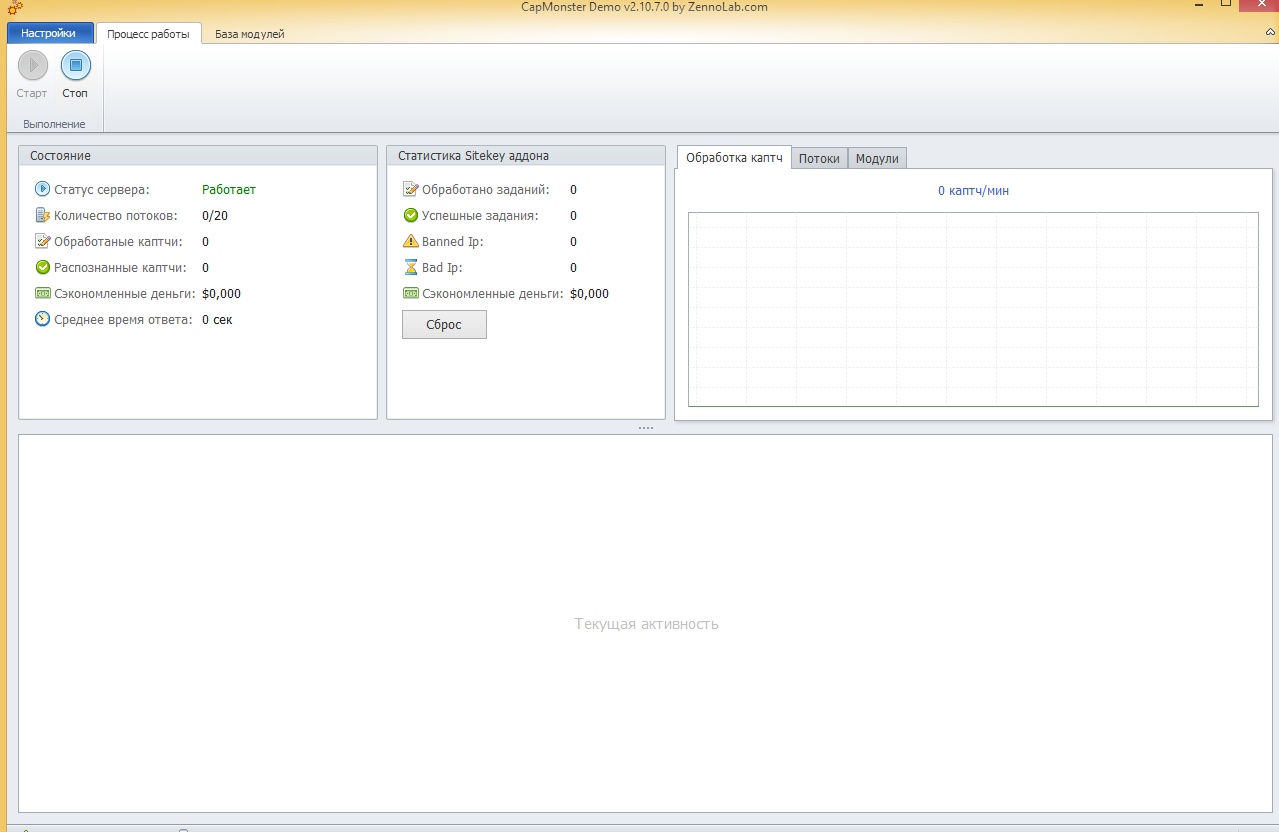This screenshot has height=832, width=1279.
Task: Click the Обработано заданий icon
Action: (x=411, y=189)
